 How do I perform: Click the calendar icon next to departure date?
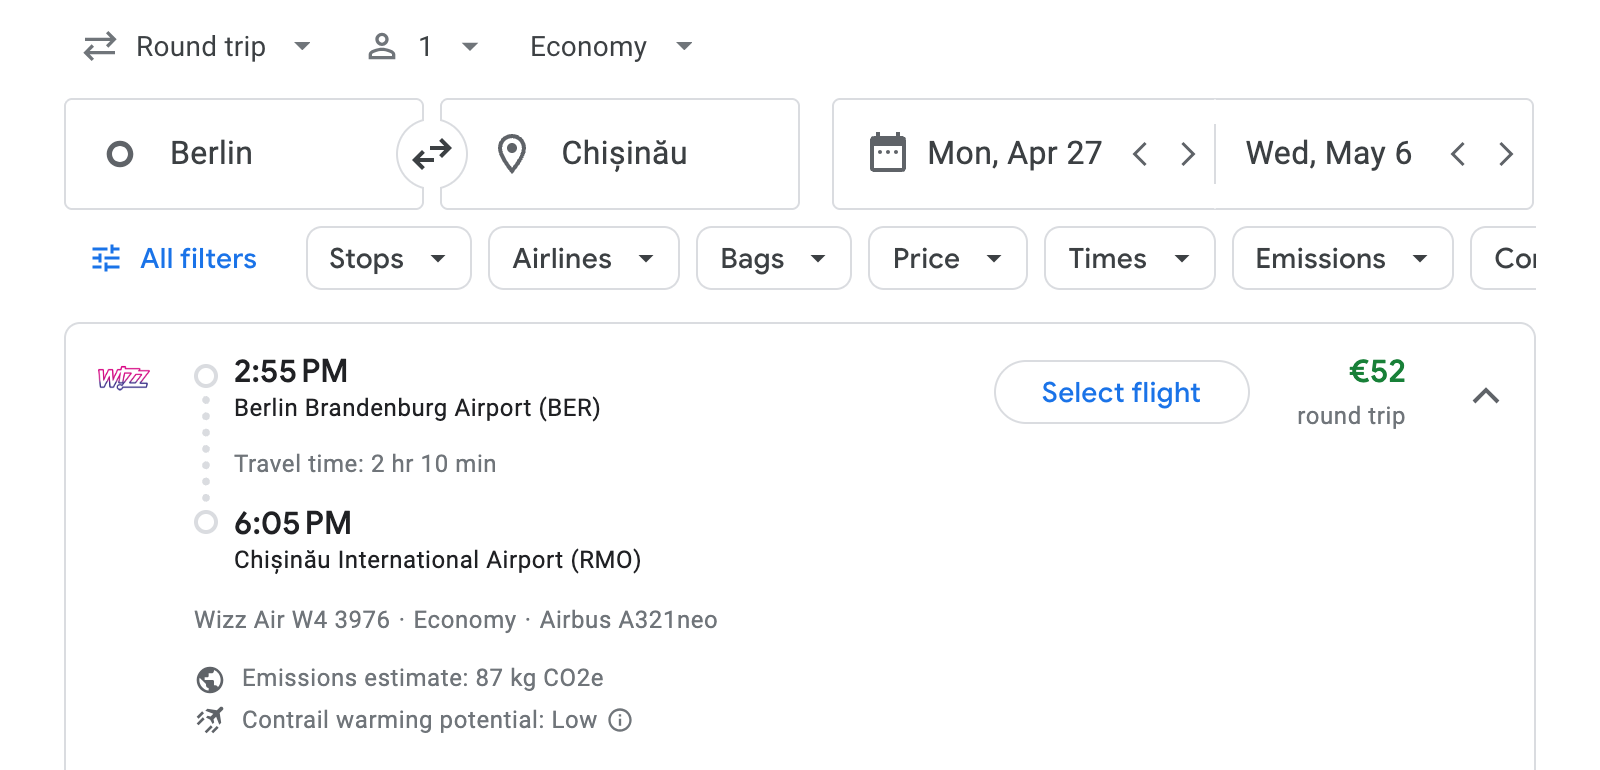coord(888,153)
